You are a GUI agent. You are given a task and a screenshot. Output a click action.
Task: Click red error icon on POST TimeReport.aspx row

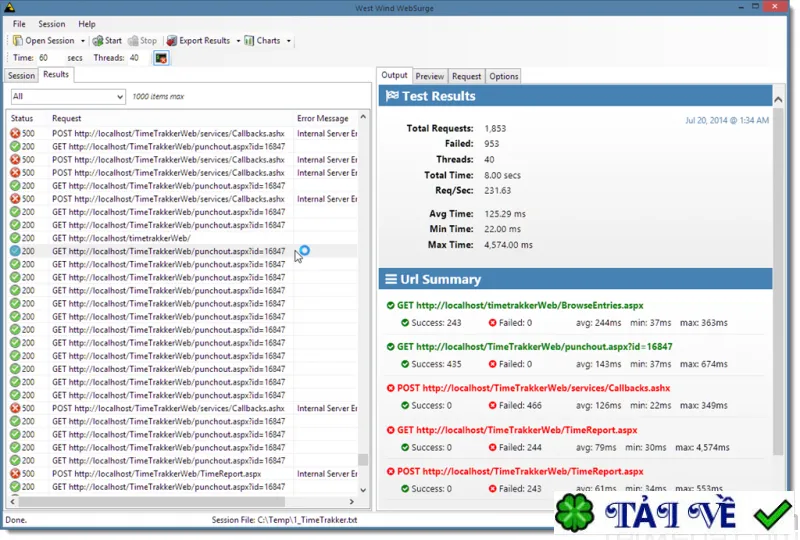tap(15, 474)
